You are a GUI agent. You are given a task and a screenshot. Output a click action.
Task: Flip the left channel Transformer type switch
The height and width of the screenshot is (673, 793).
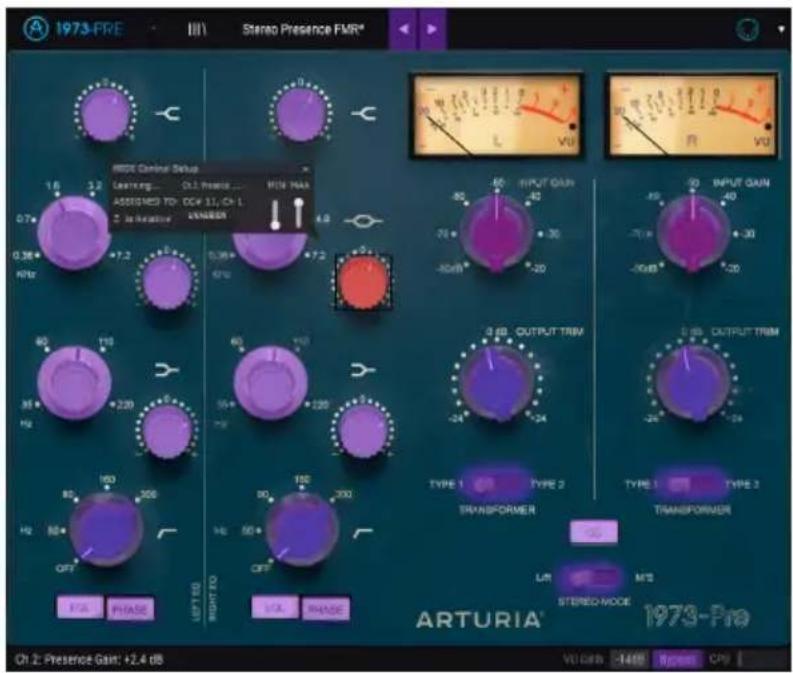tap(496, 484)
